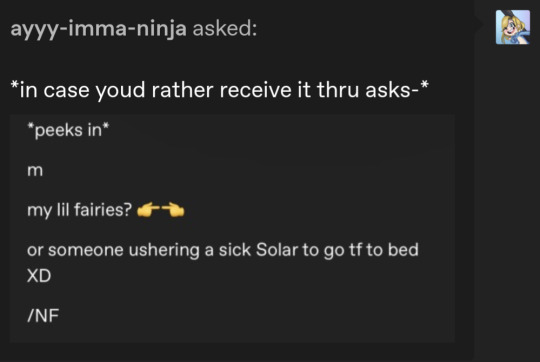Click the blonde character avatar thumbnail
The height and width of the screenshot is (362, 540).
pyautogui.click(x=513, y=27)
